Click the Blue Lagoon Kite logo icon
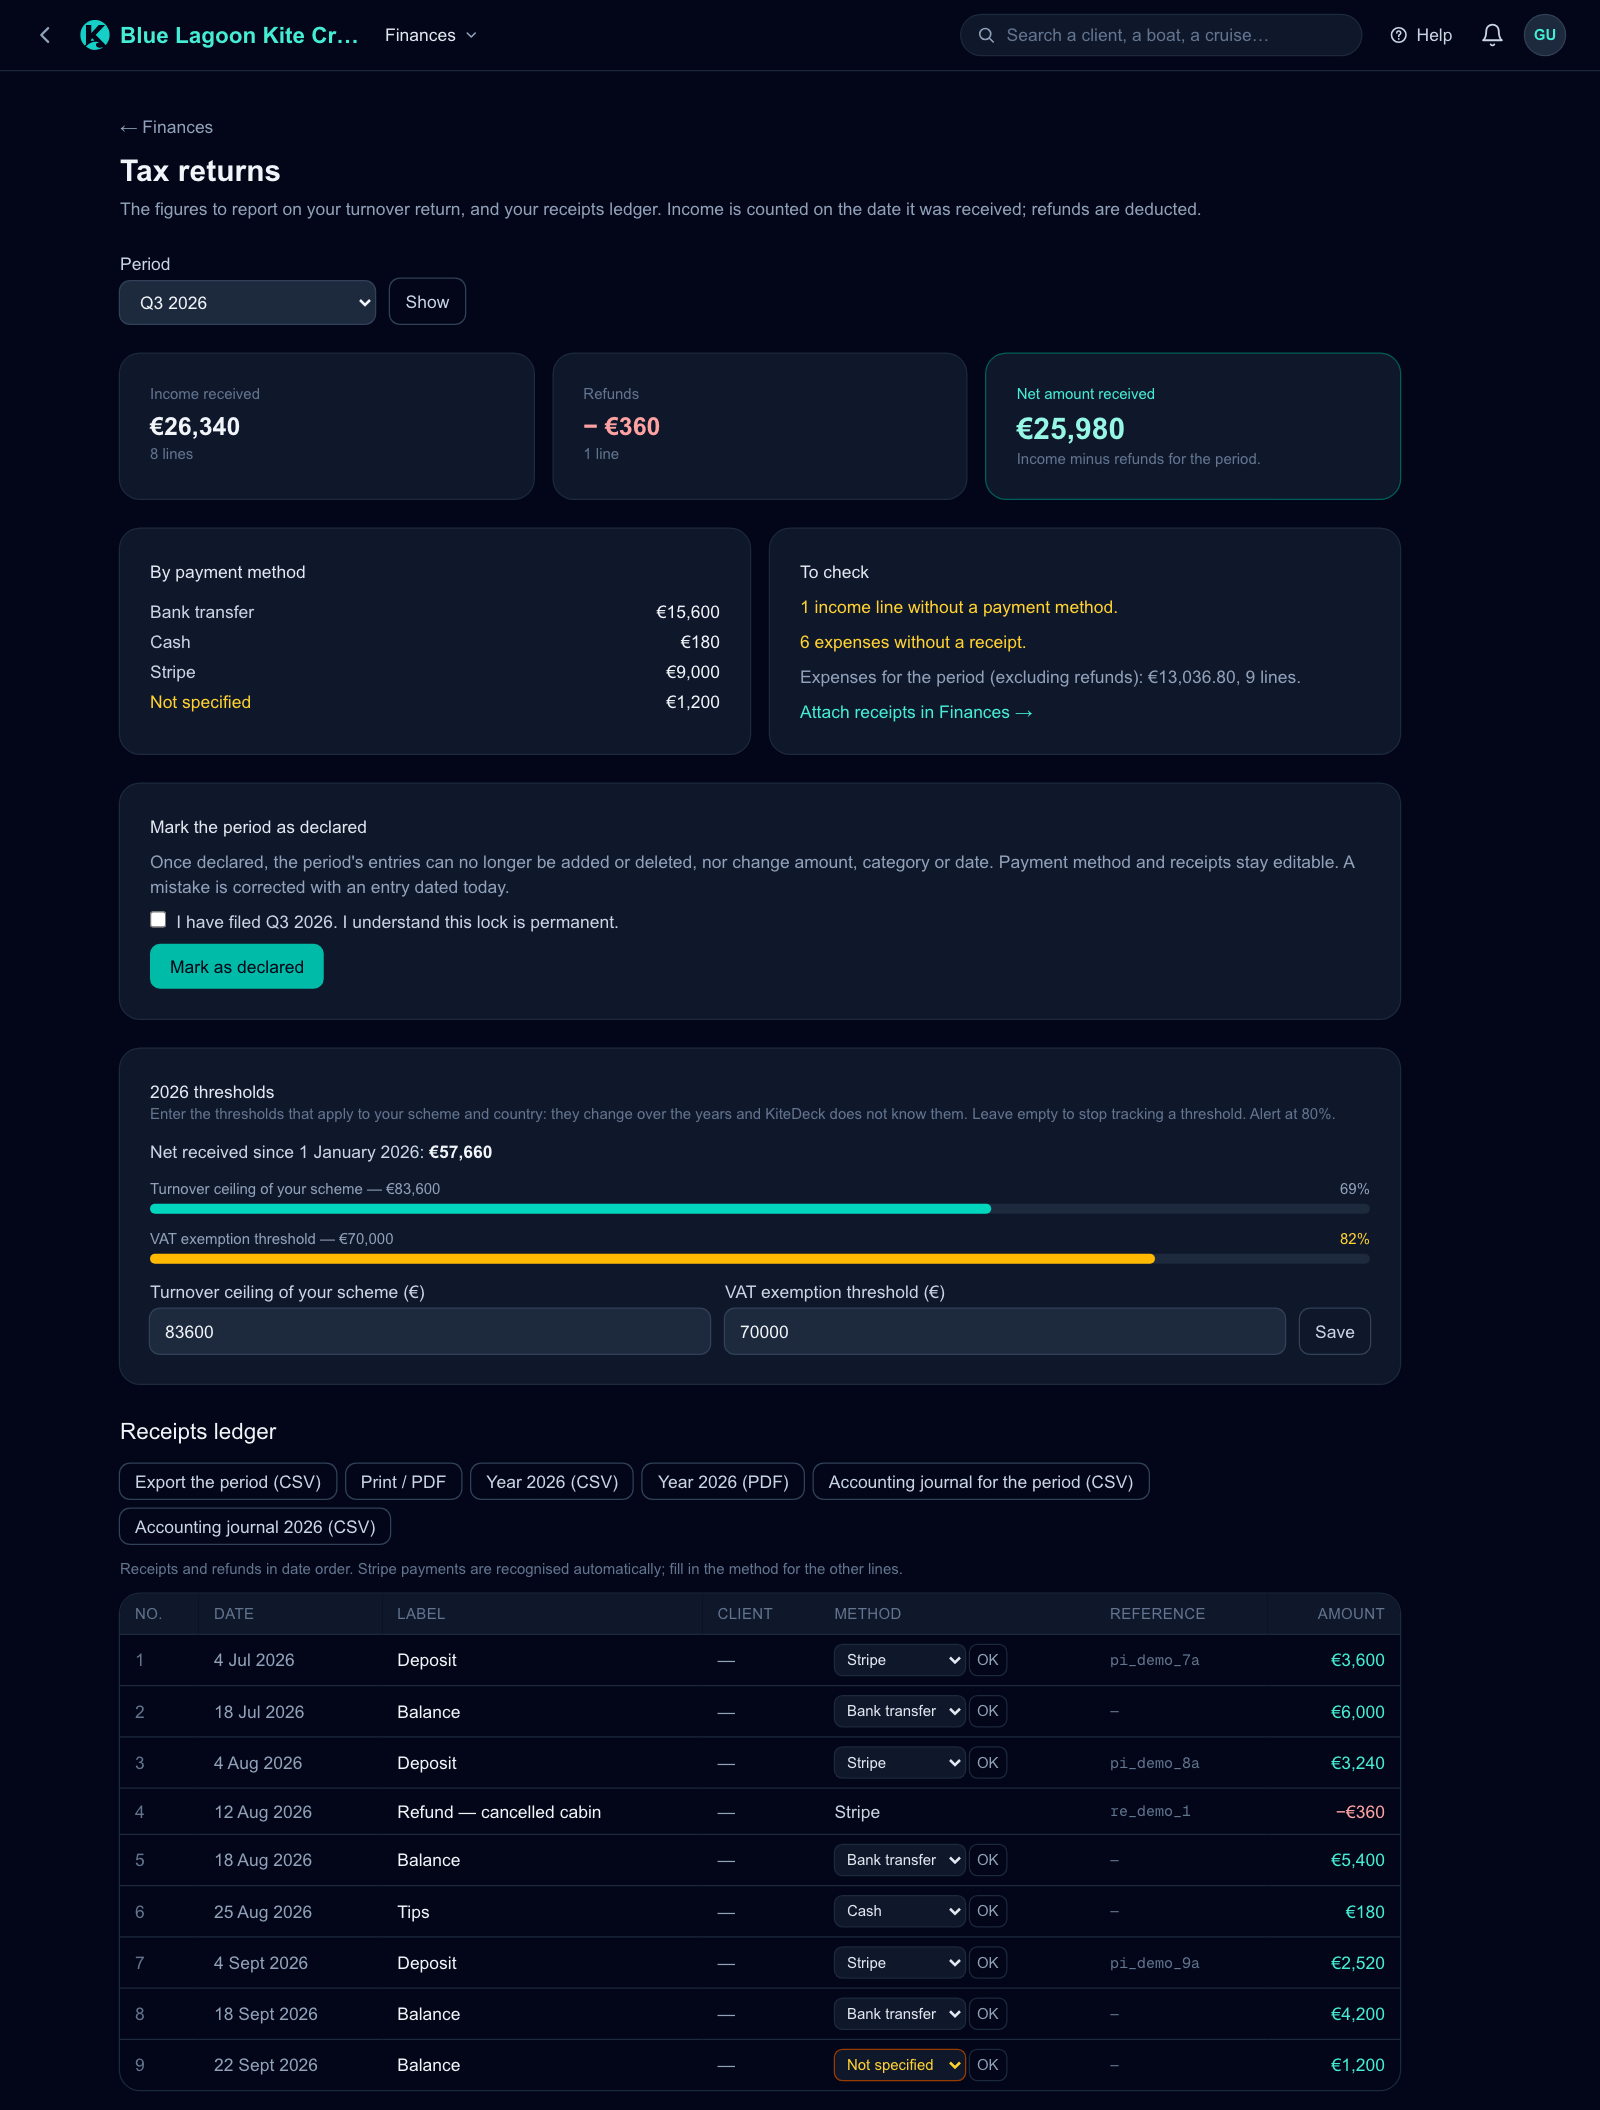 pyautogui.click(x=94, y=35)
